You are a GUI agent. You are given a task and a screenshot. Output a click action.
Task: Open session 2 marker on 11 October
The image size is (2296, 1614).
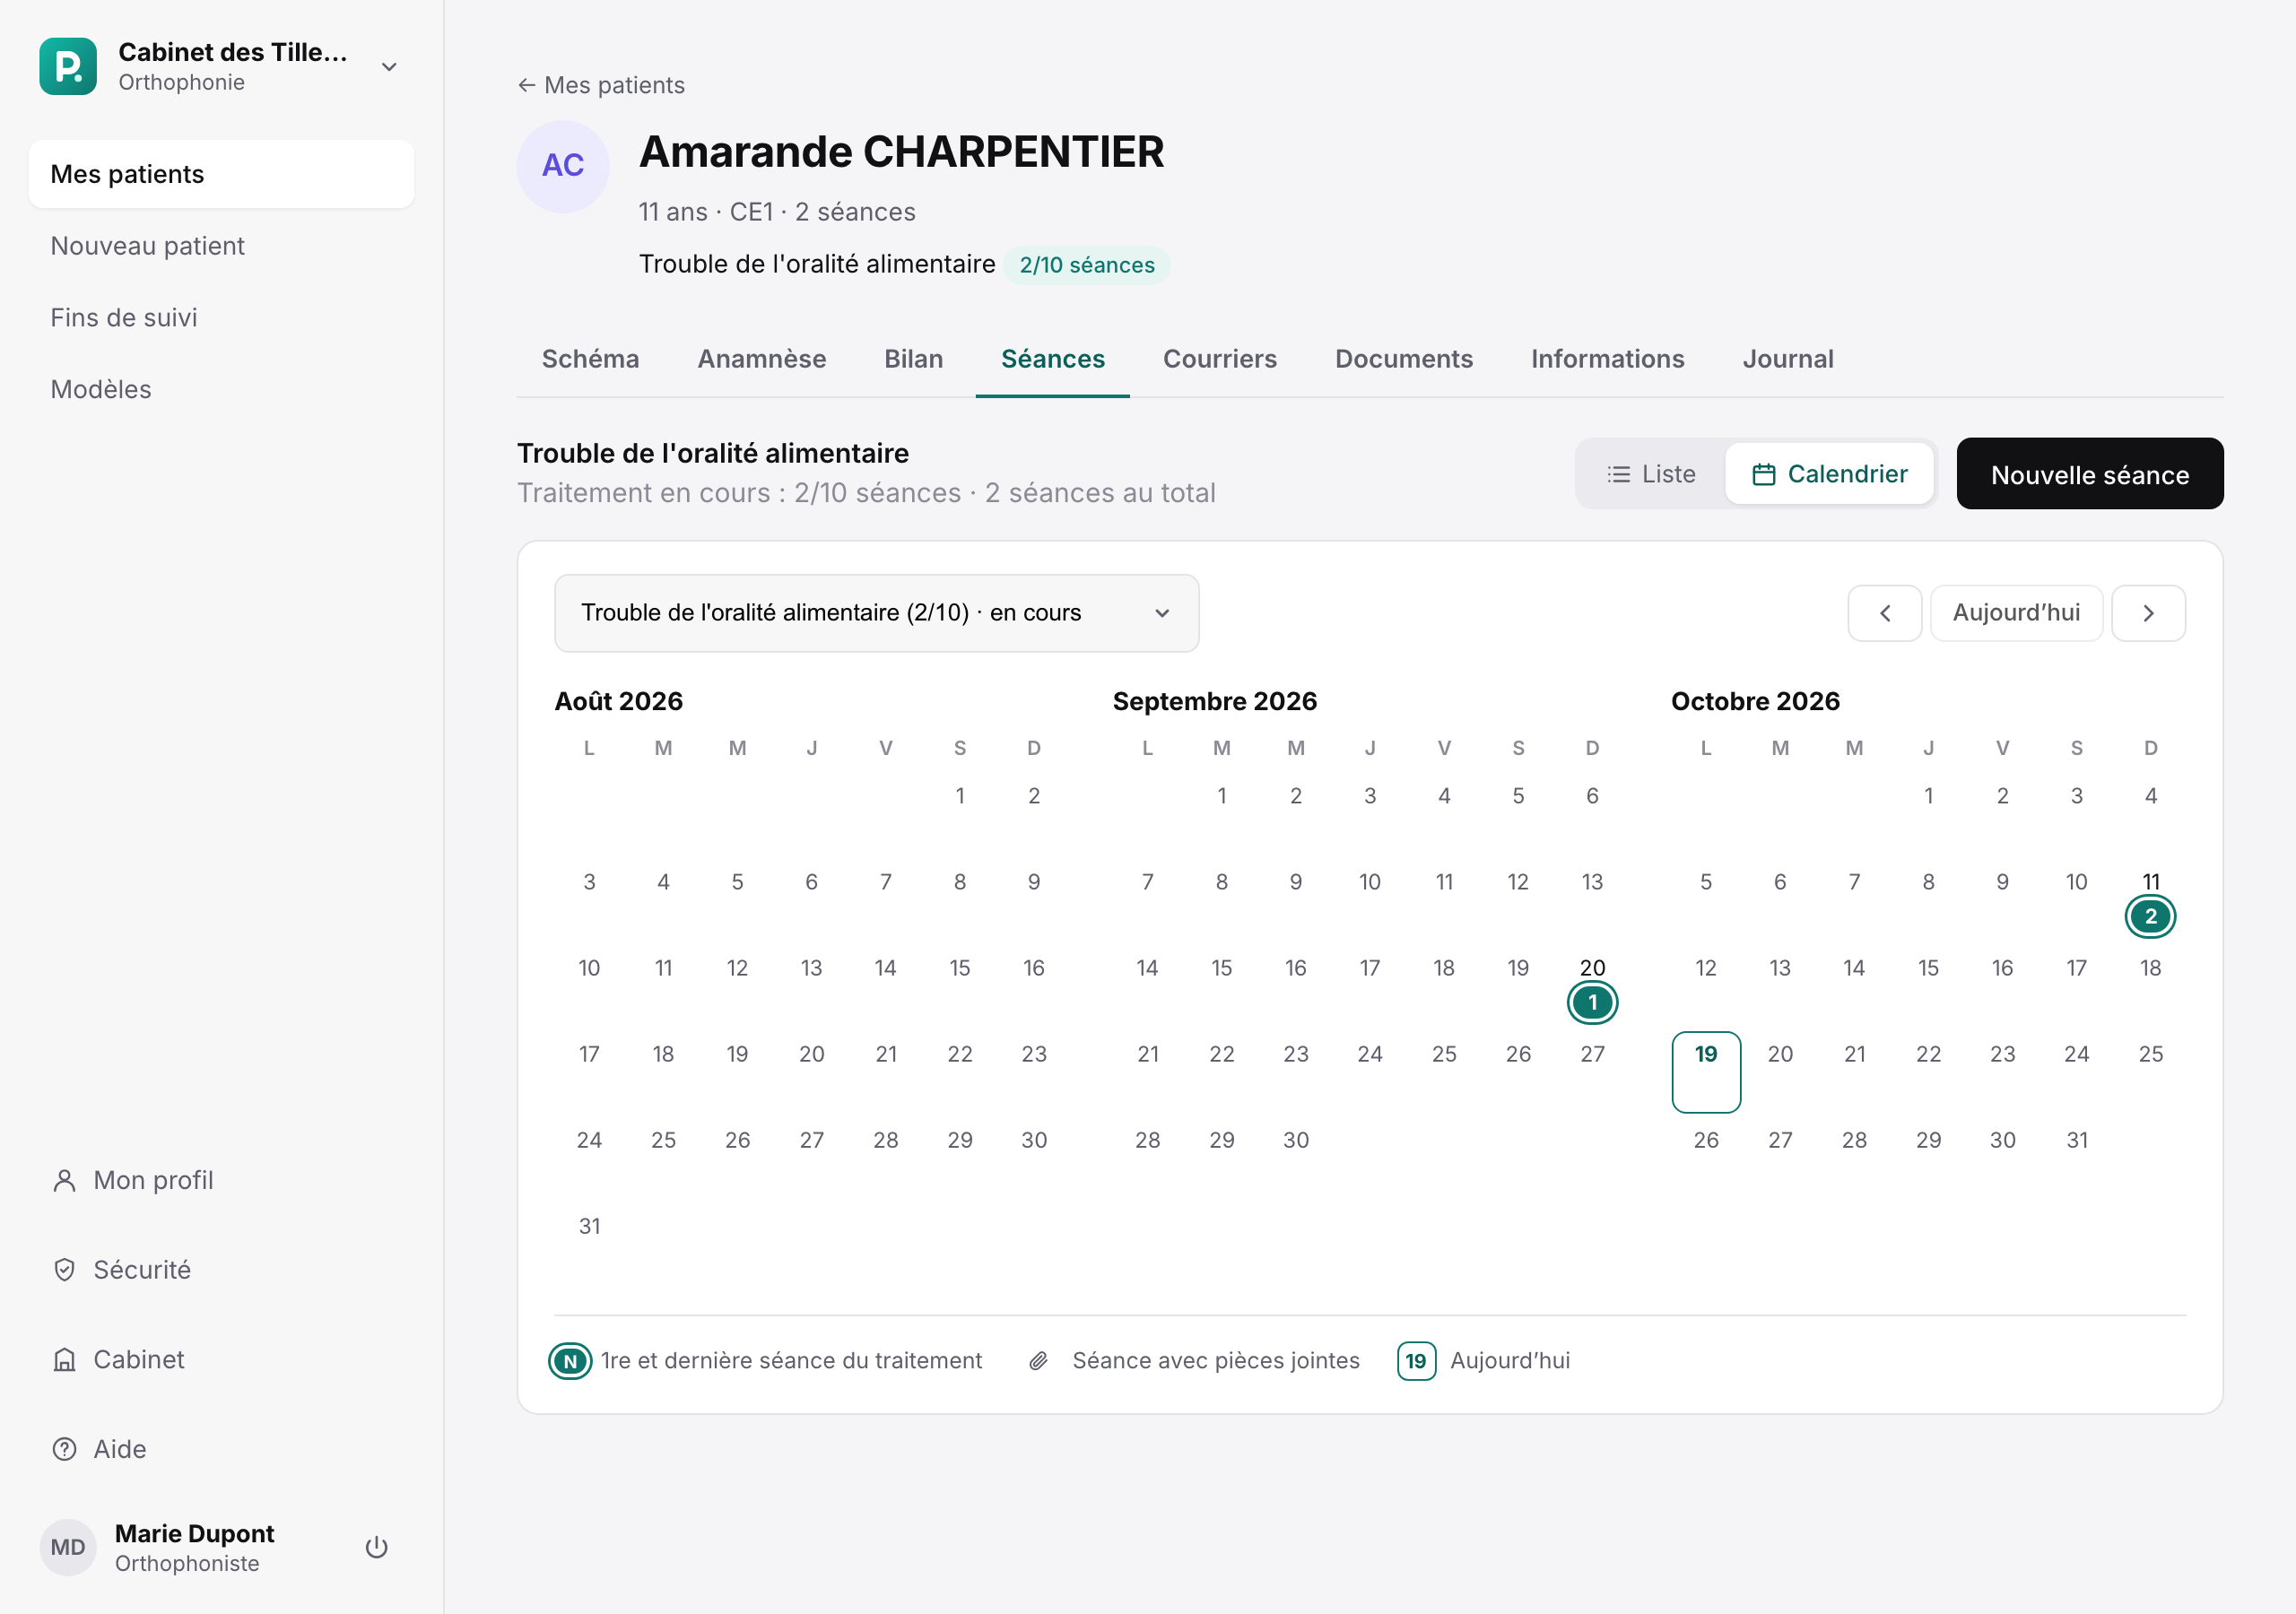click(x=2149, y=916)
